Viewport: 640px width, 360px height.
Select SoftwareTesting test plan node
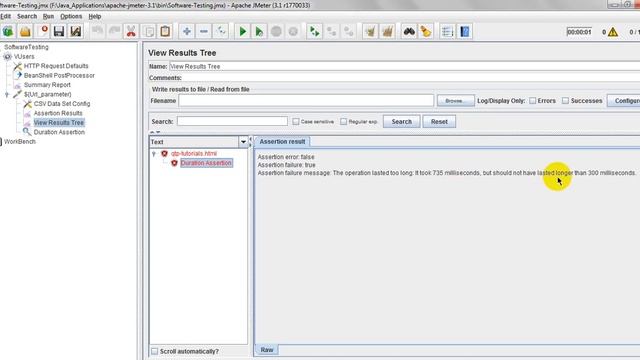click(x=26, y=47)
